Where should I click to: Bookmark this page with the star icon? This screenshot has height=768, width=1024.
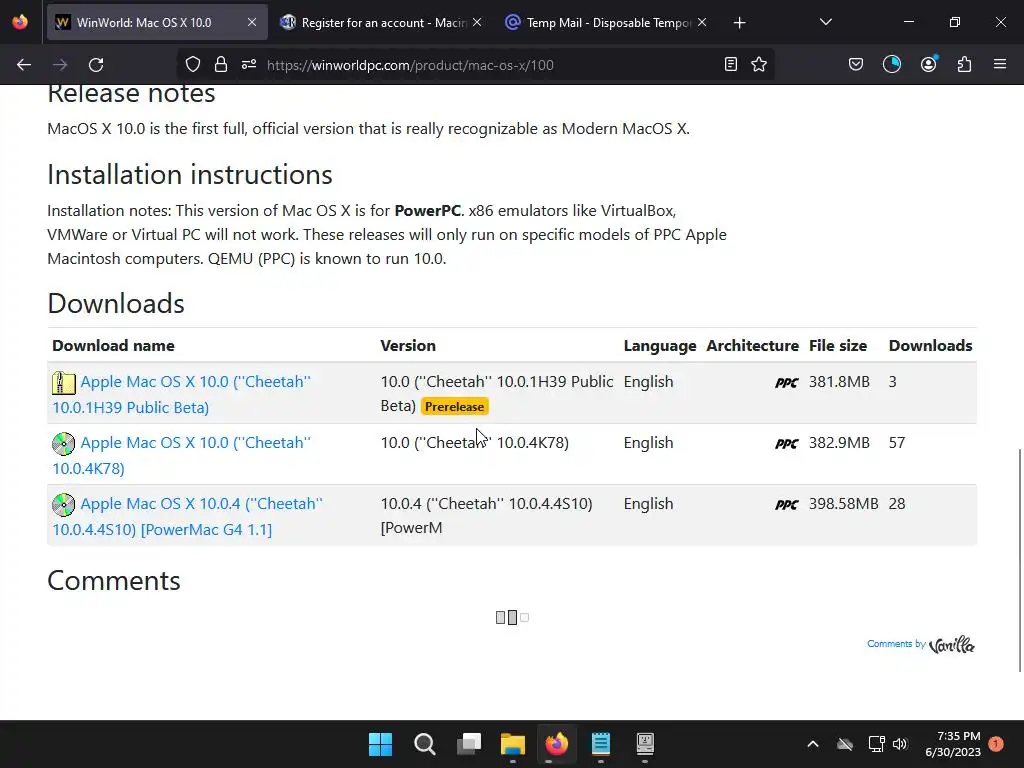(x=759, y=64)
